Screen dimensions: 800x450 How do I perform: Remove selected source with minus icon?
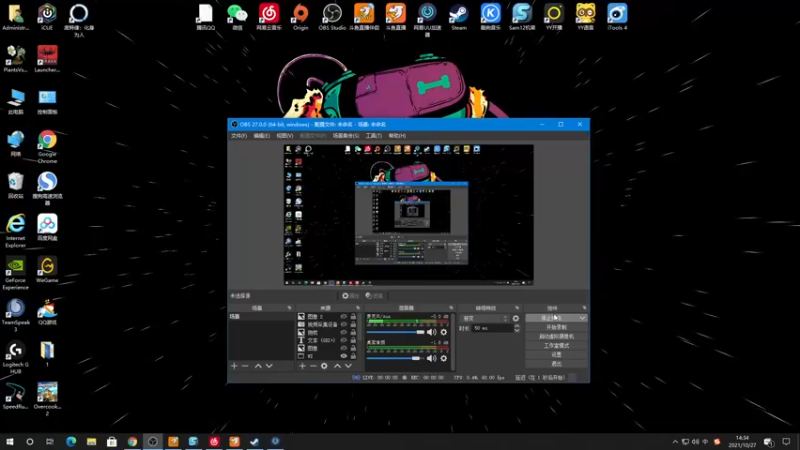pyautogui.click(x=313, y=366)
